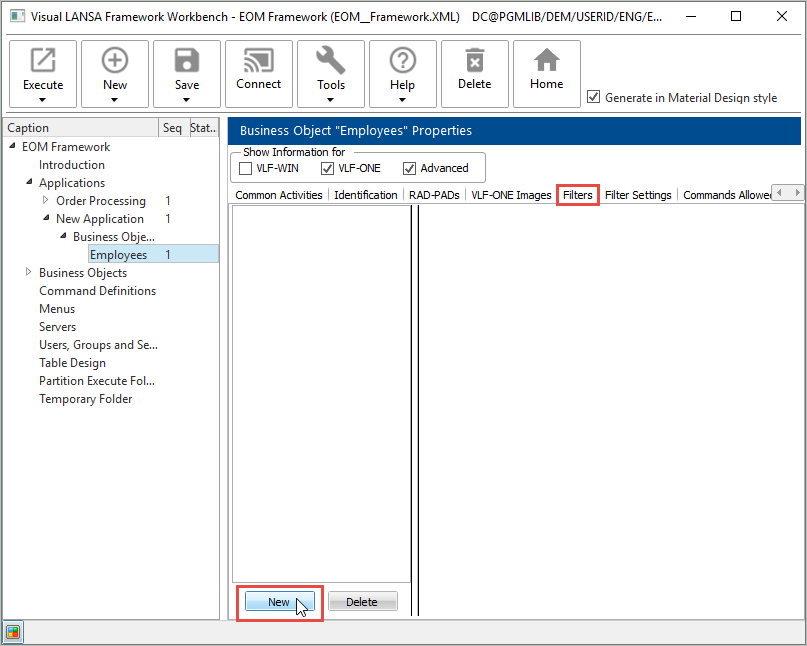
Task: Close the Framework Workbench window
Action: click(x=781, y=16)
